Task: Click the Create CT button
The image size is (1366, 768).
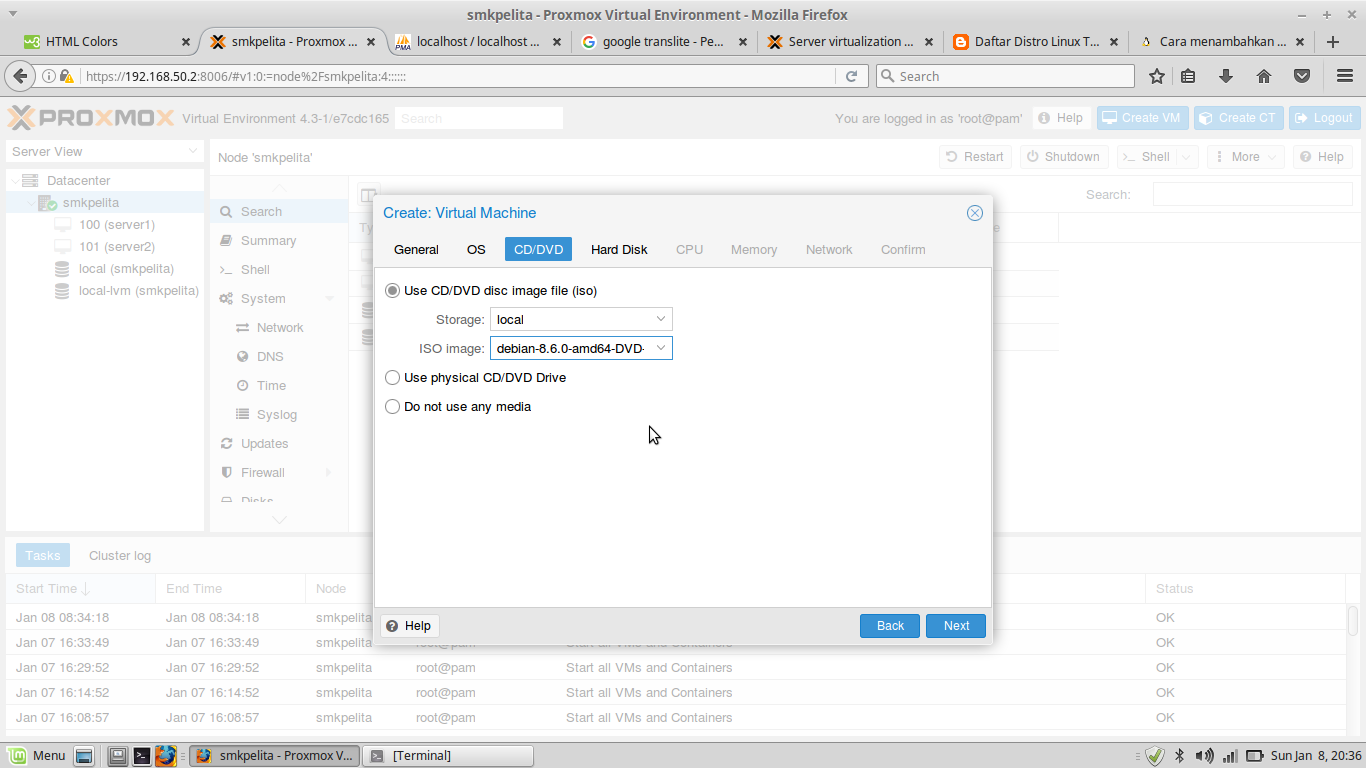Action: 1238,118
